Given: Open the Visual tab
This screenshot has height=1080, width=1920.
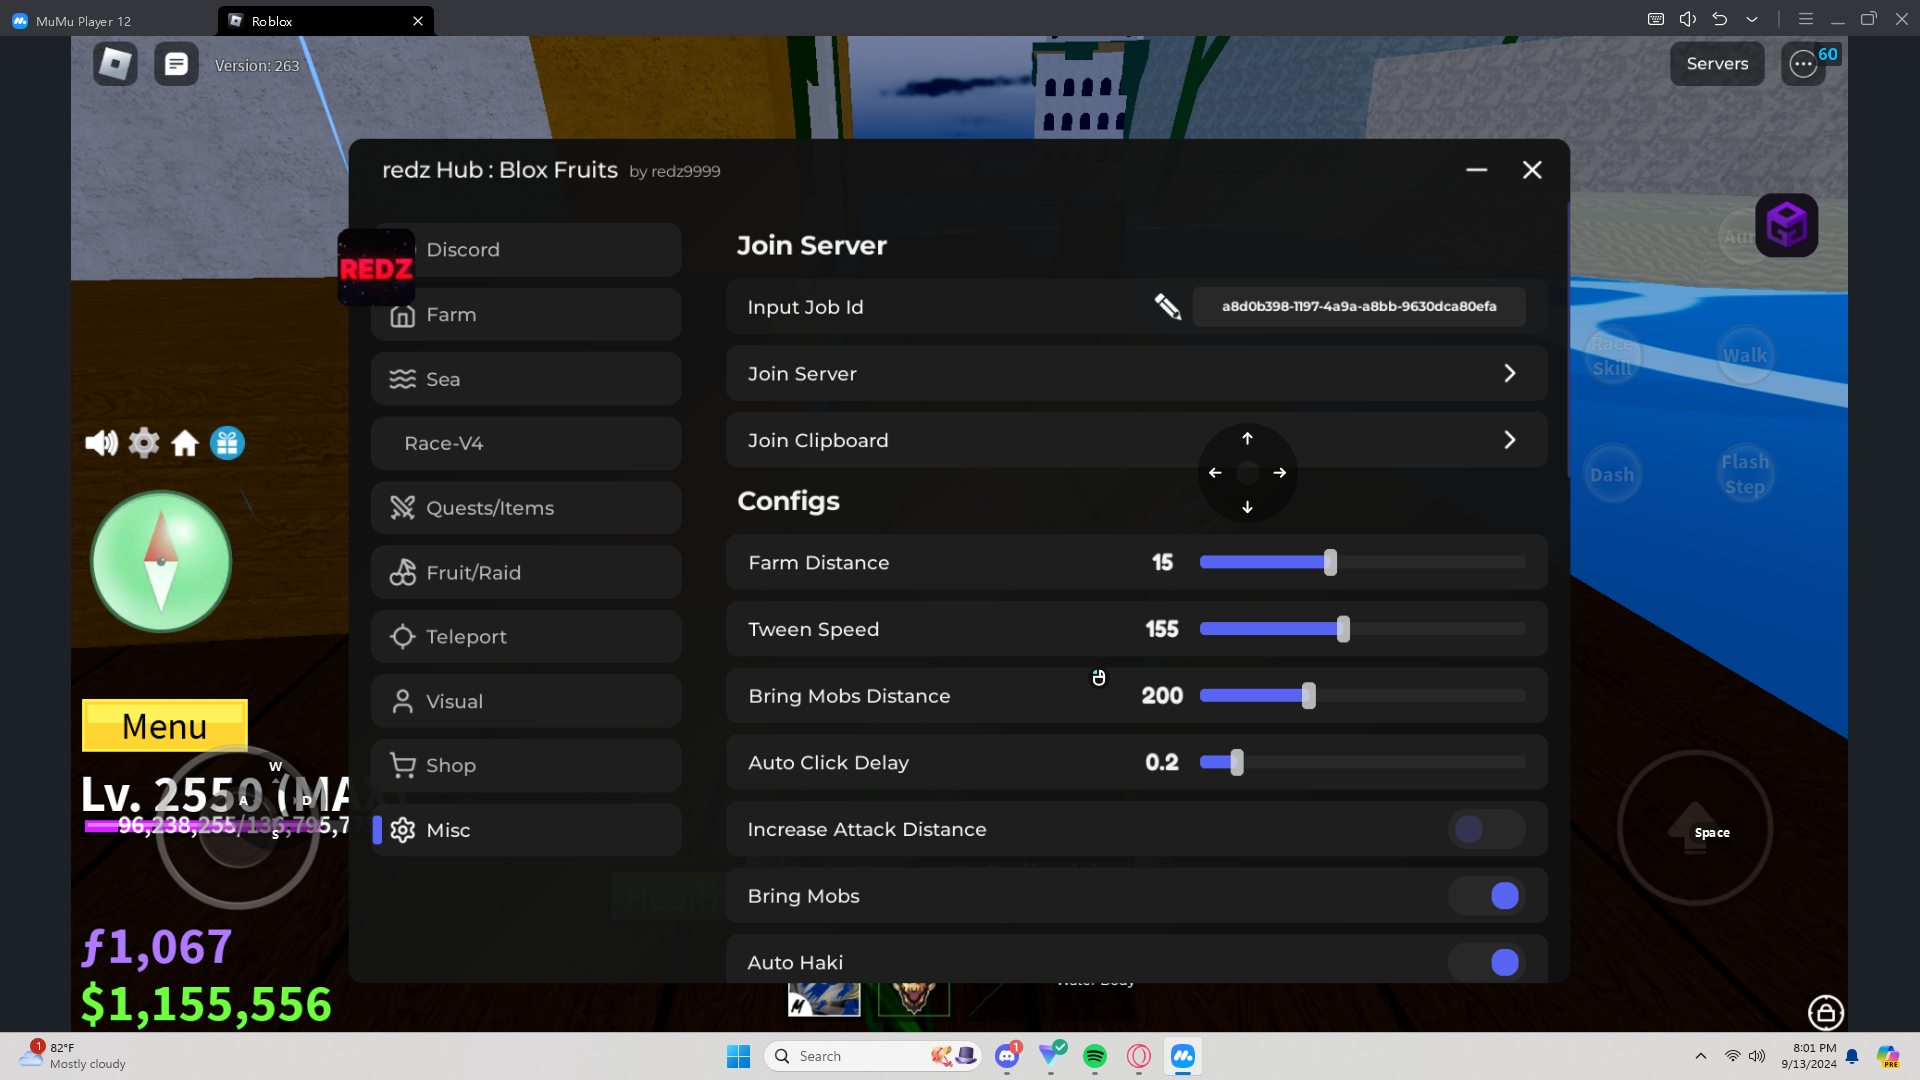Looking at the screenshot, I should 527,701.
